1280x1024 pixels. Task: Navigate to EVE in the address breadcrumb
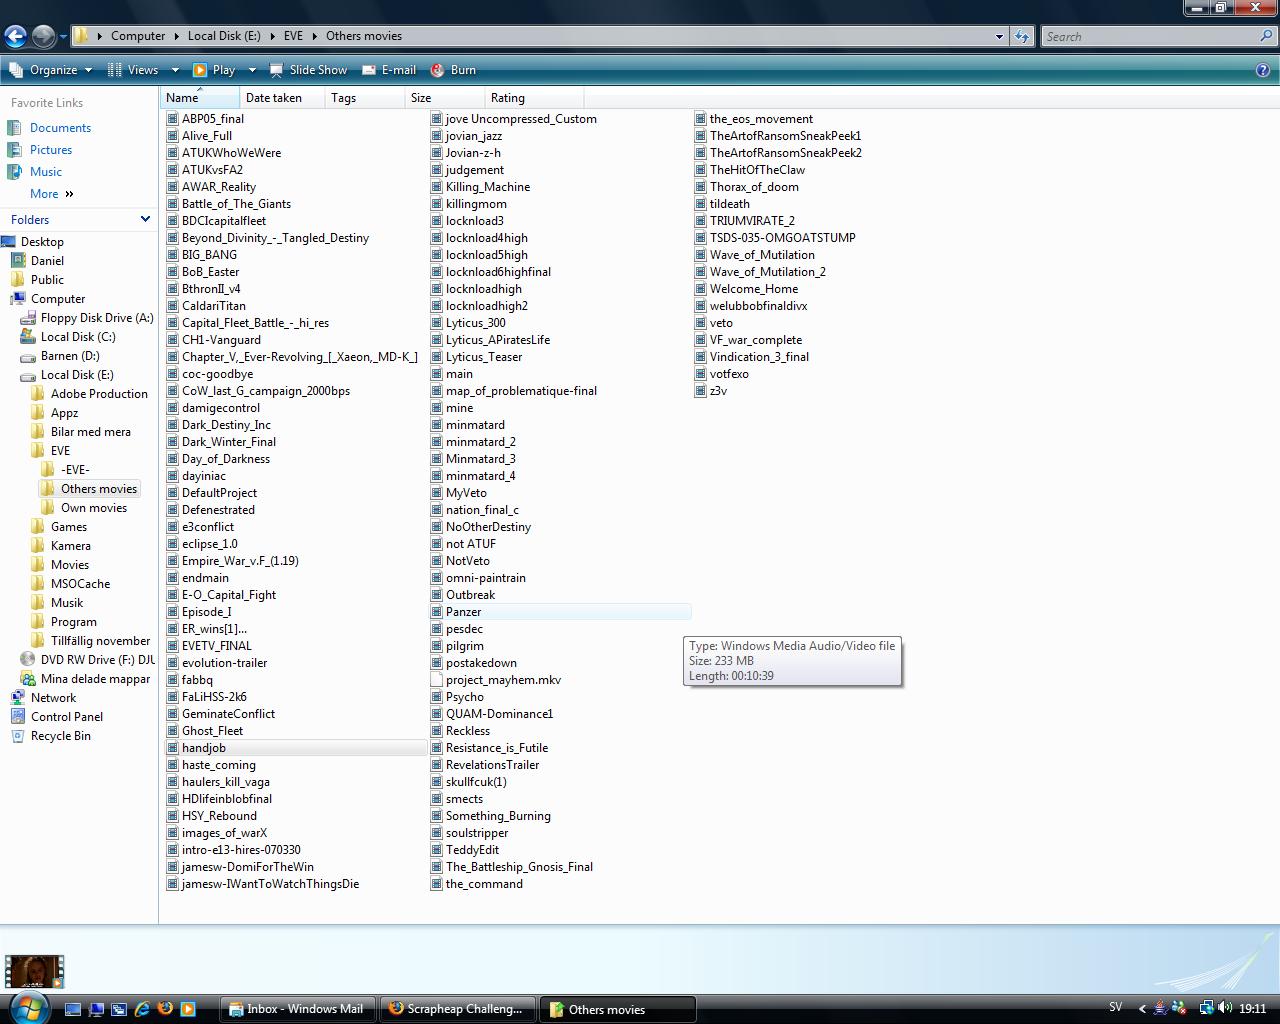click(293, 36)
